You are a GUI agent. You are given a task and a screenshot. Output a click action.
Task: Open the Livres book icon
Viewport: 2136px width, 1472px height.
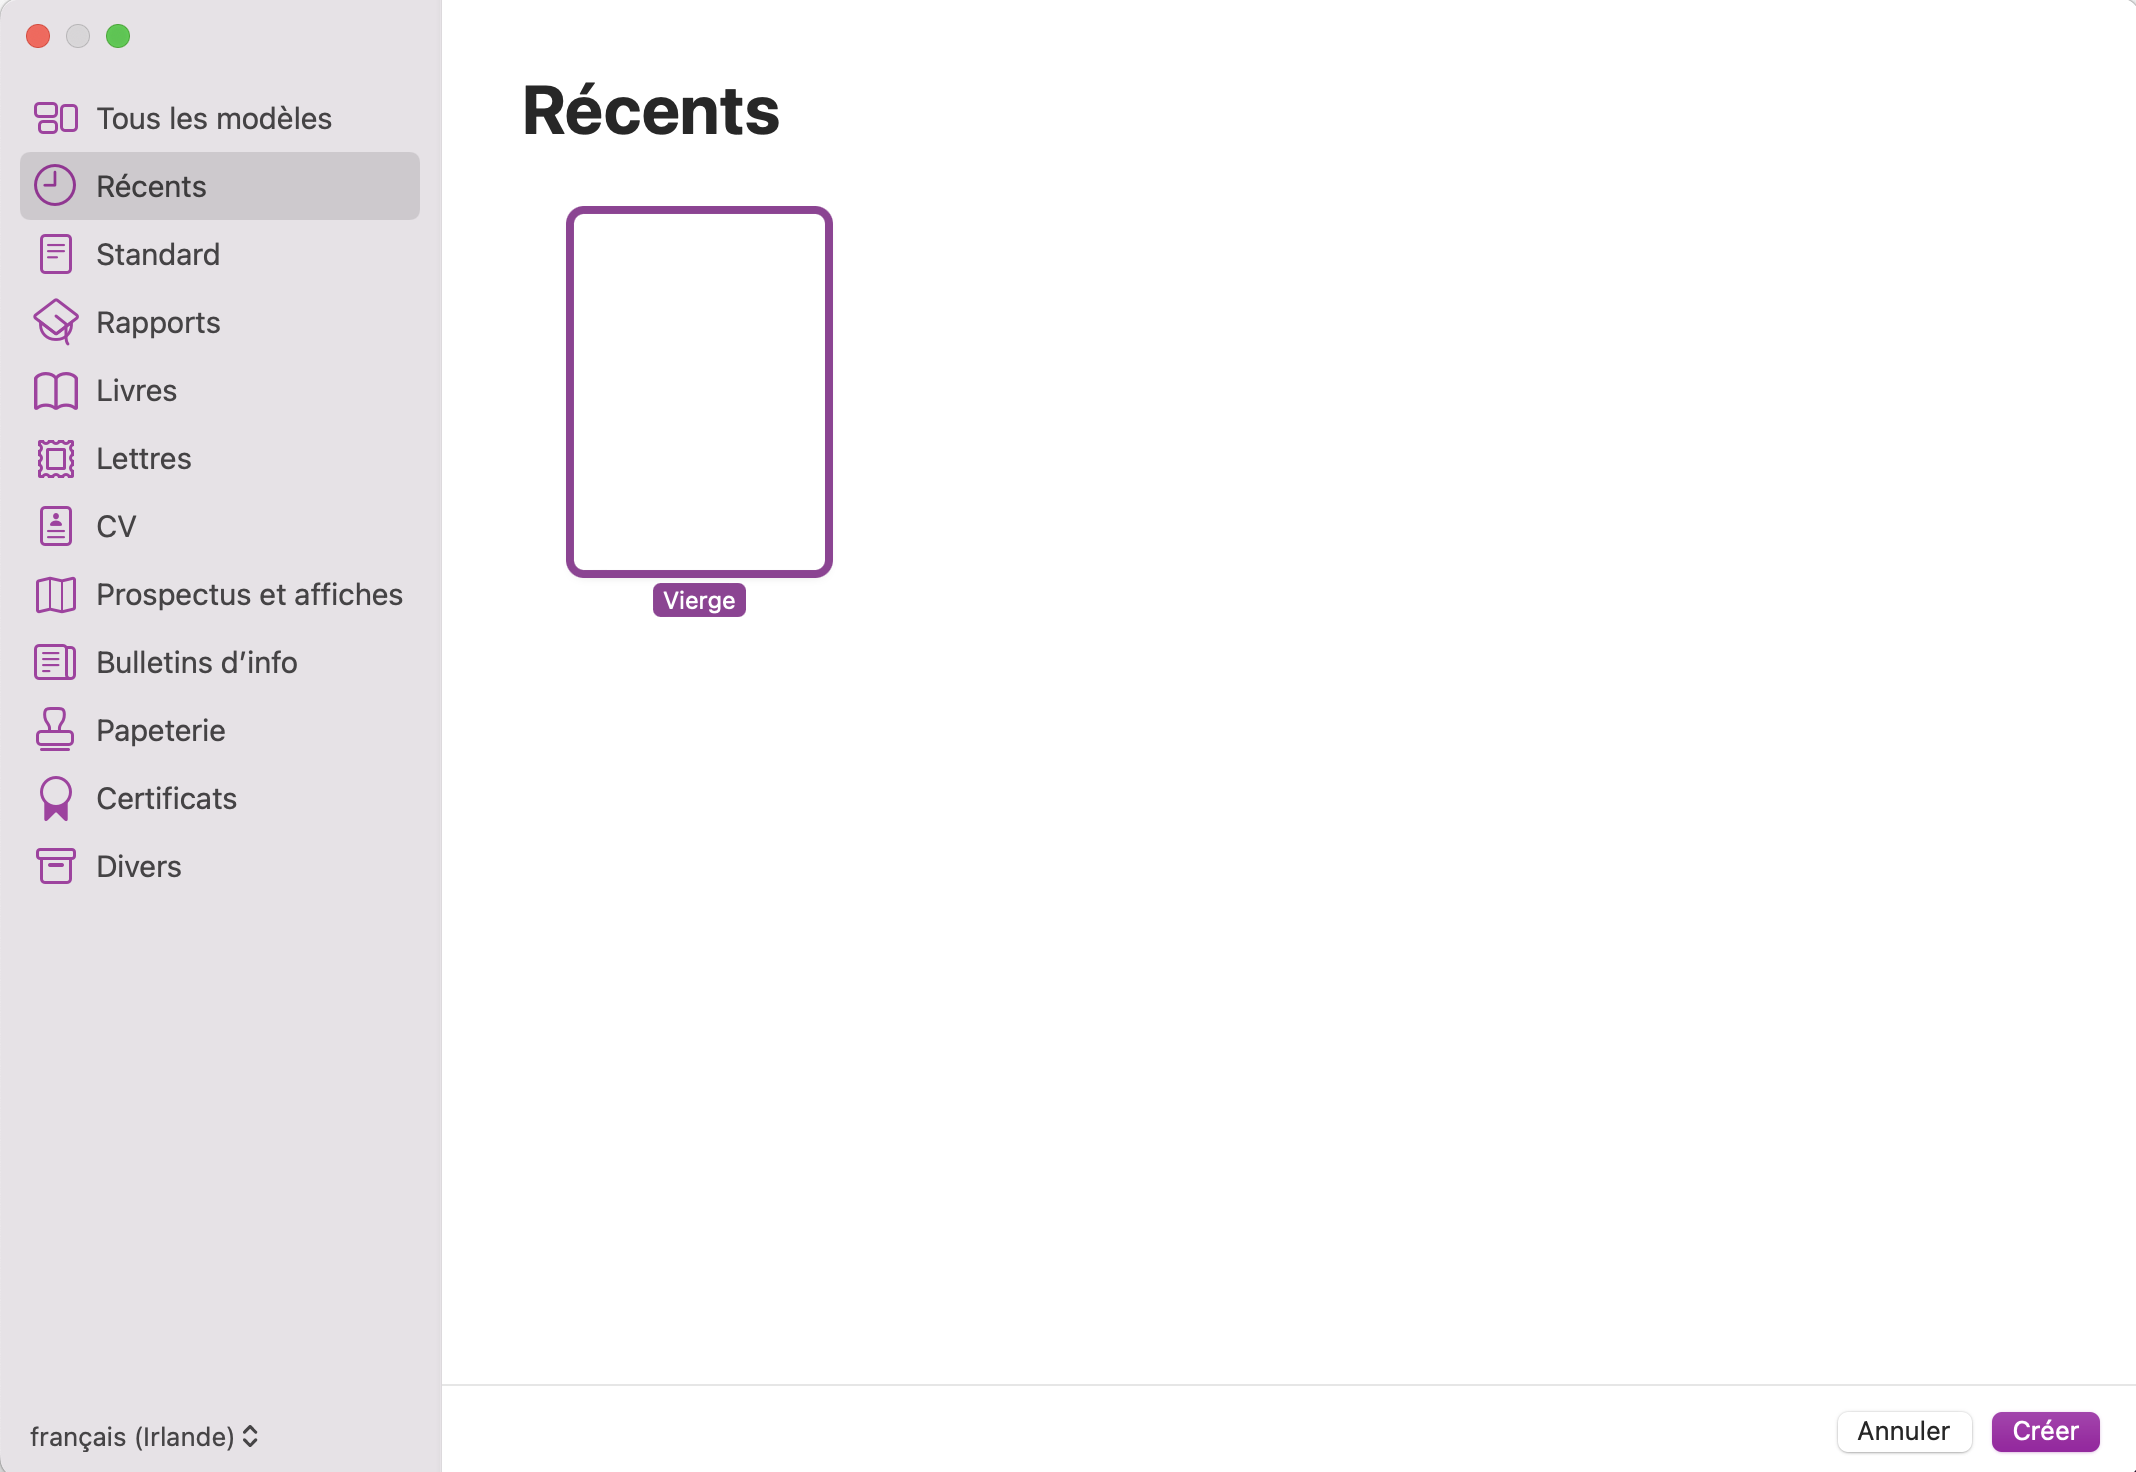point(56,390)
